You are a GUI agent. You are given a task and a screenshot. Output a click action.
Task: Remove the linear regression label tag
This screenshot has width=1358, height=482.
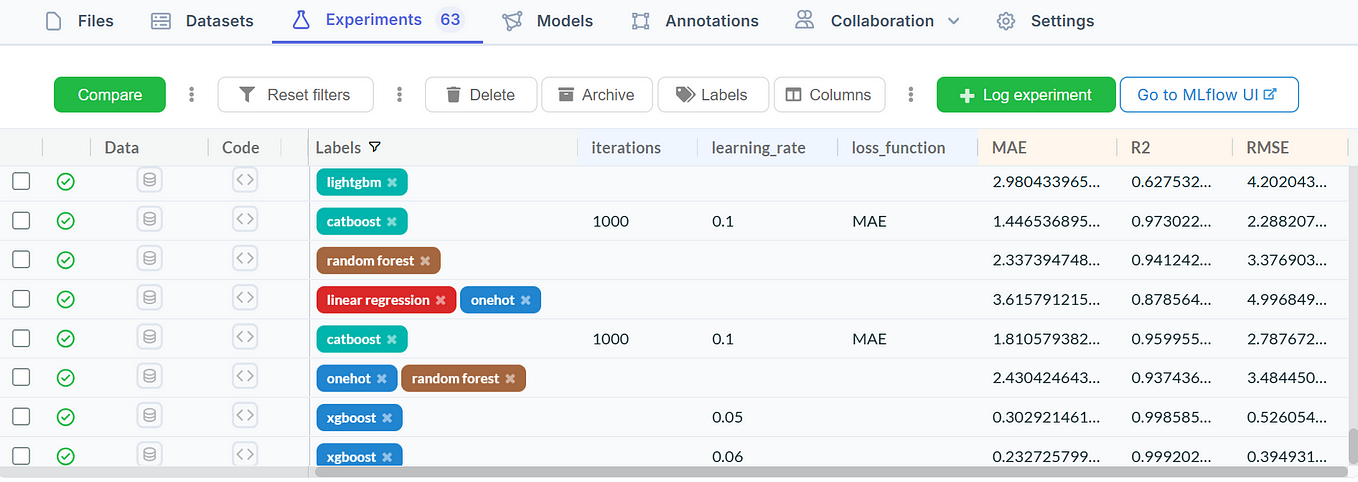[x=440, y=300]
